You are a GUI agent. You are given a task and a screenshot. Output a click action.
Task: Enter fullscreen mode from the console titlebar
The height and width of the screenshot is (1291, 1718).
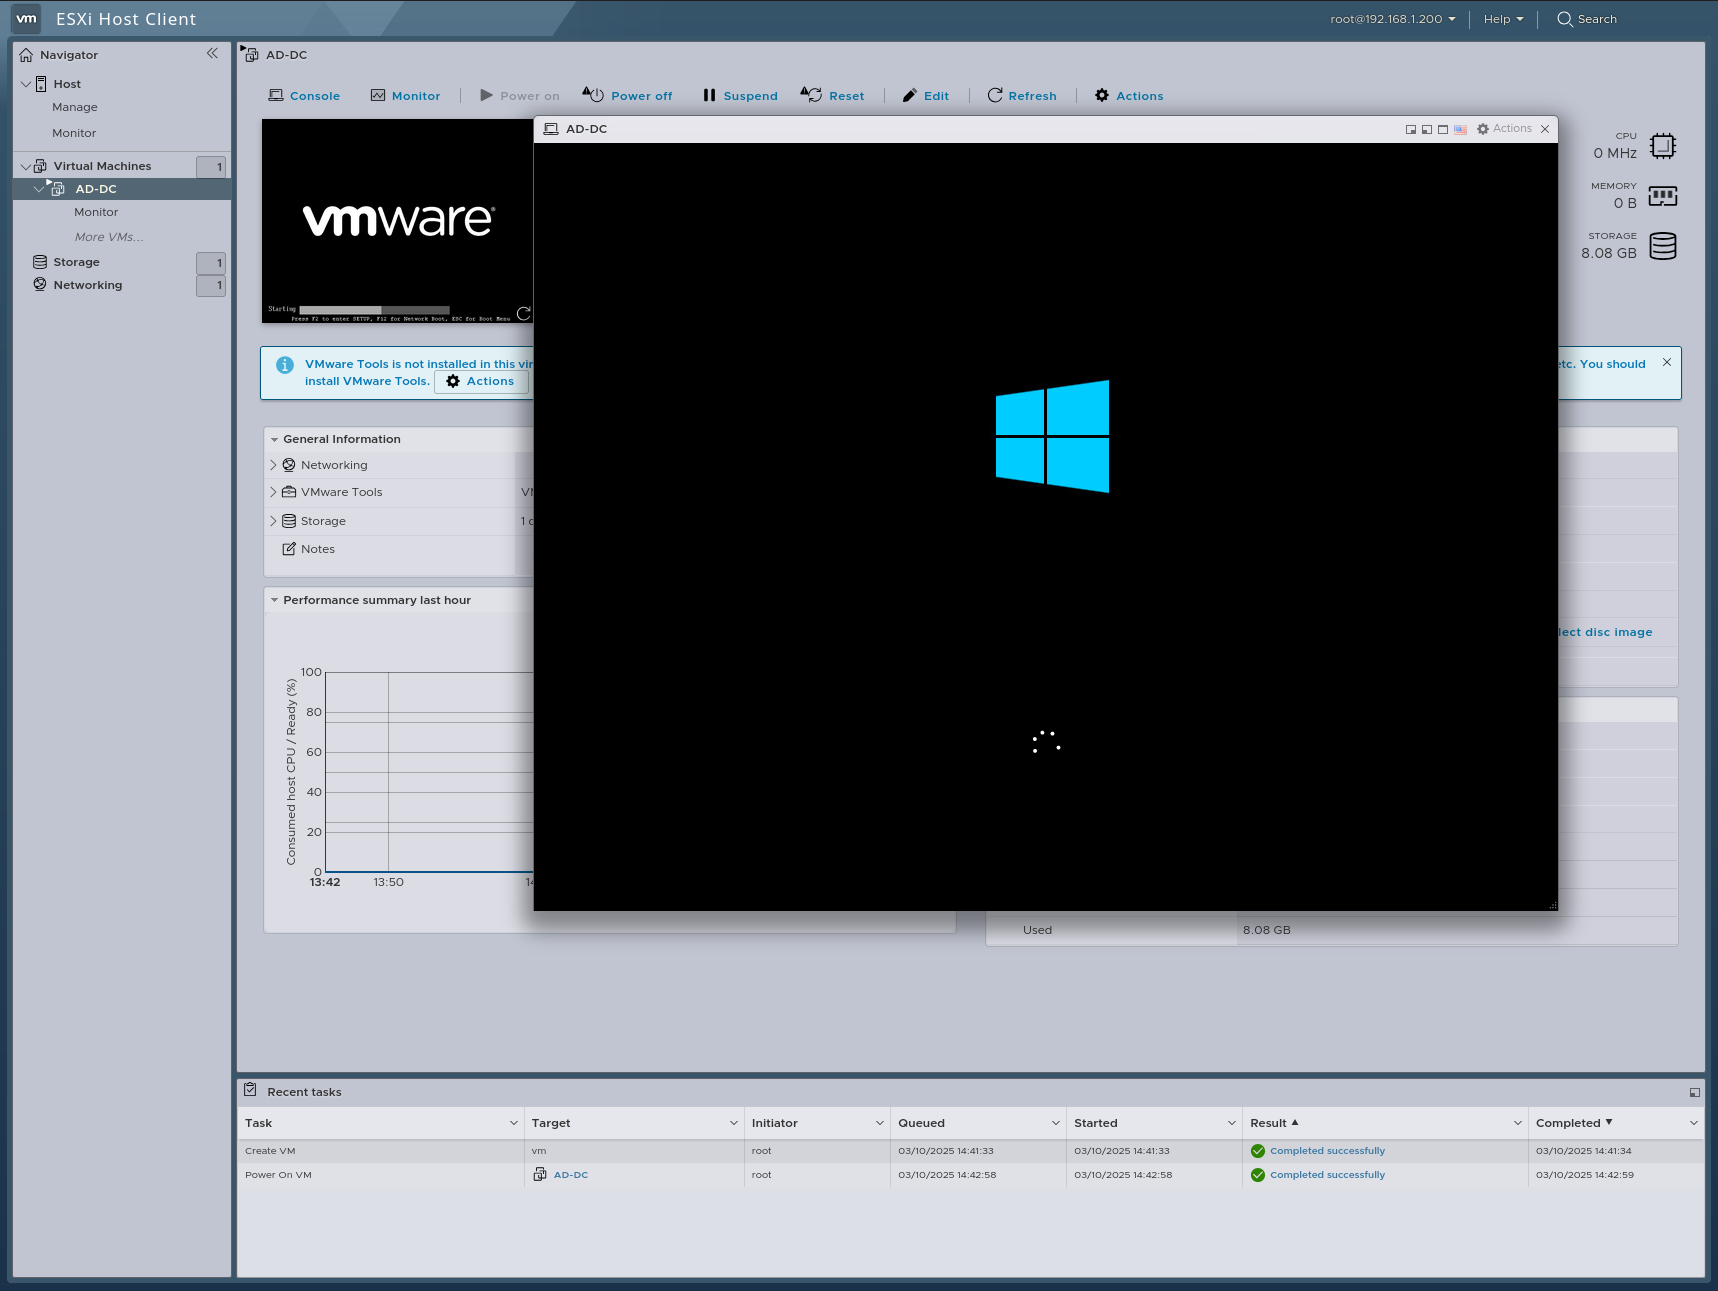1443,129
